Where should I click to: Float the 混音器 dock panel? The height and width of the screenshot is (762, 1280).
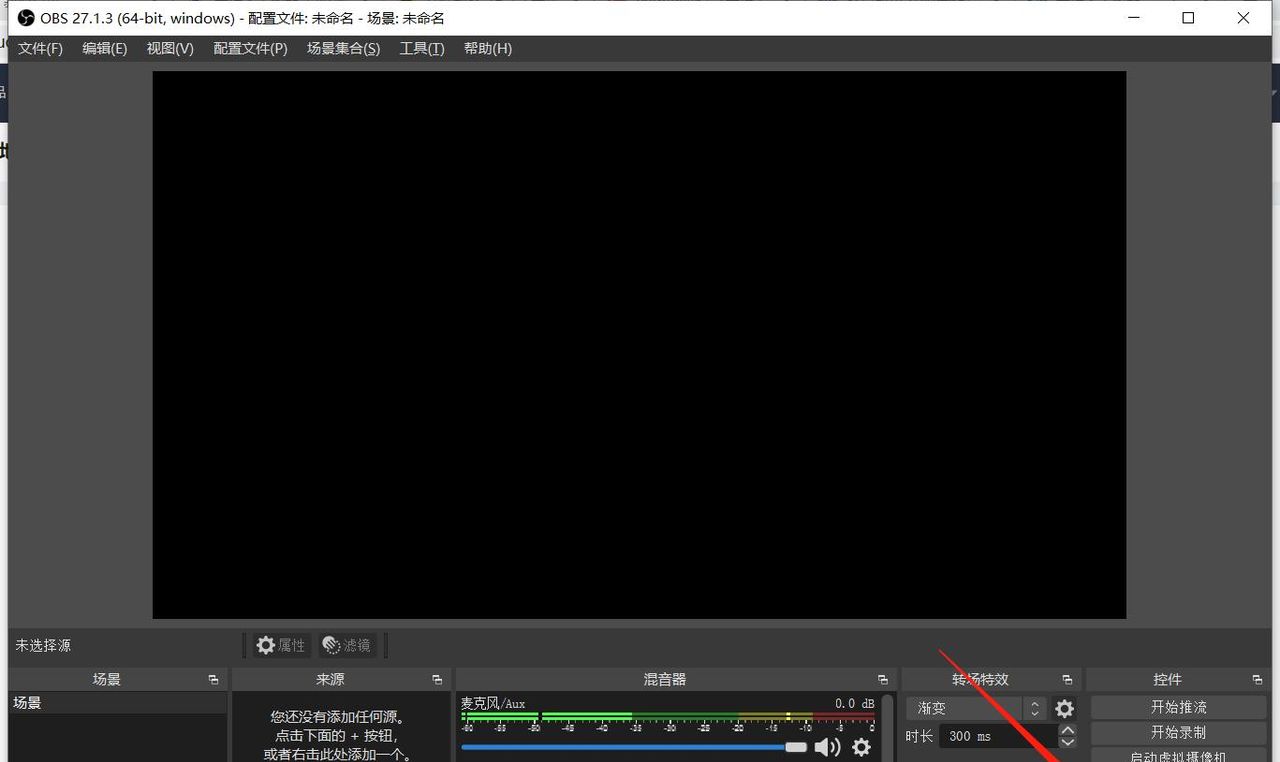click(882, 680)
